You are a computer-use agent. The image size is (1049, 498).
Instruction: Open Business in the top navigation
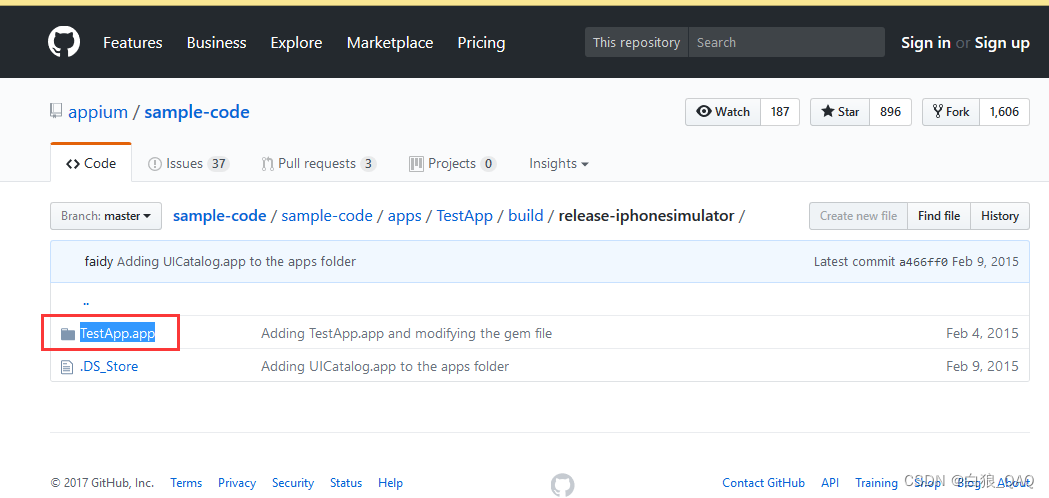[x=216, y=43]
